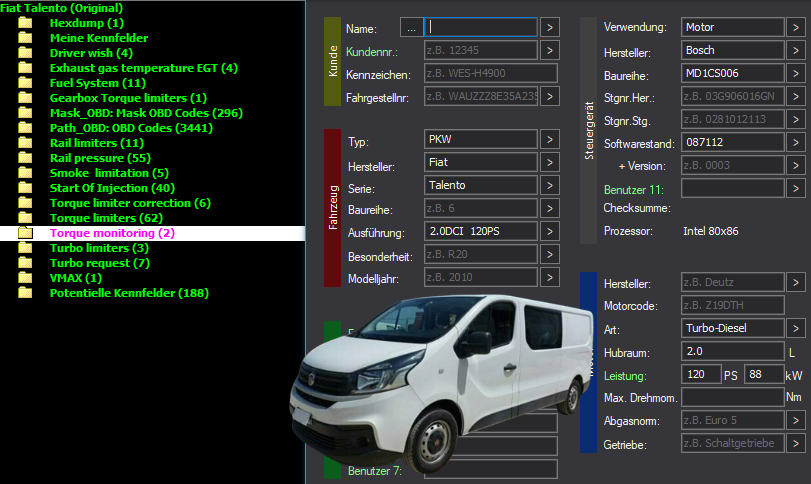Open the Modelljahr dropdown arrow
Viewport: 811px width, 484px height.
(550, 277)
